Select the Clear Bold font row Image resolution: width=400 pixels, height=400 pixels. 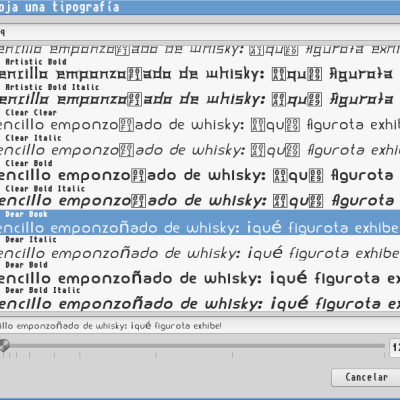(200, 172)
